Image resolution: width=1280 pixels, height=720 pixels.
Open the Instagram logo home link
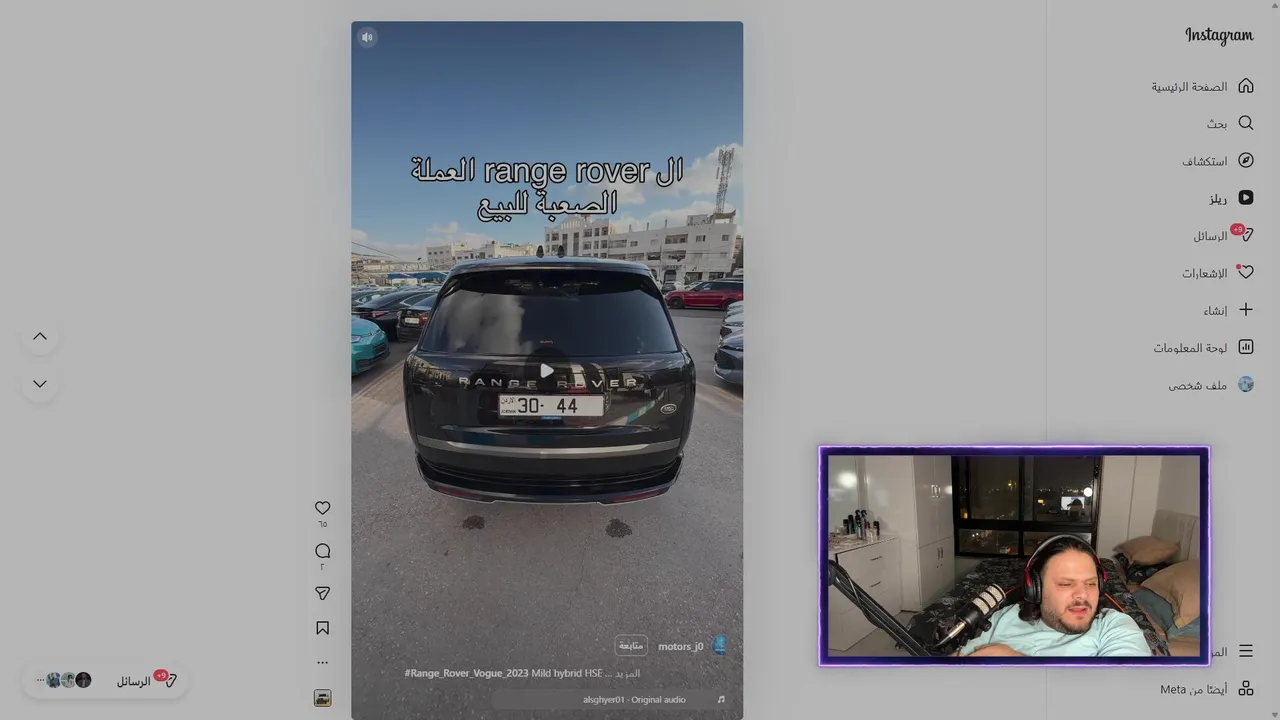1218,36
